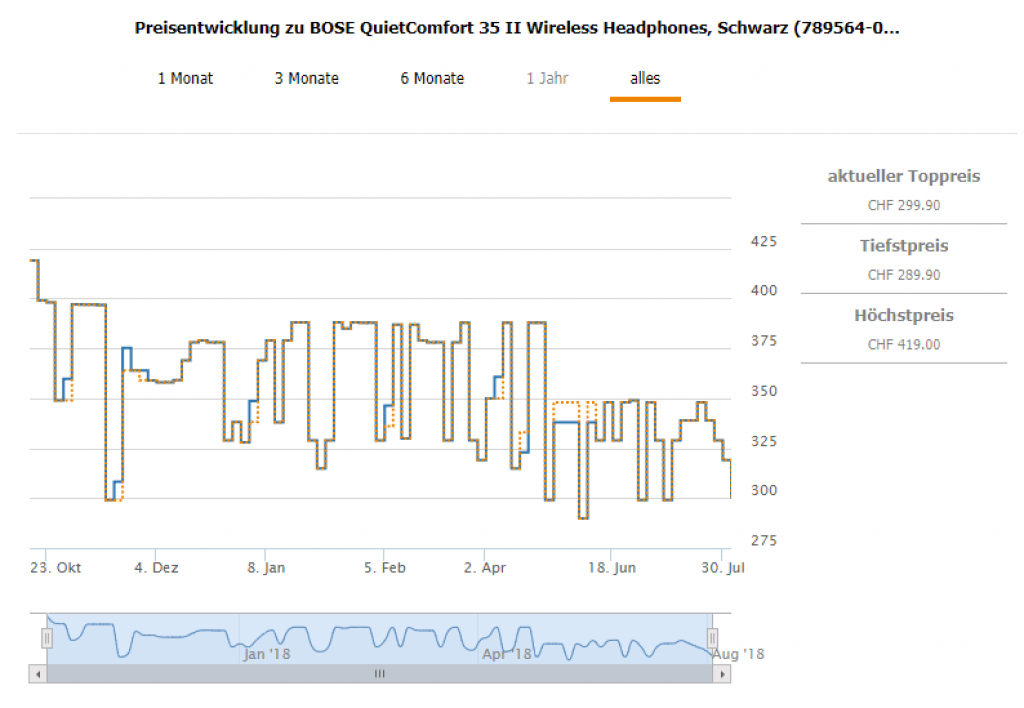The width and height of the screenshot is (1024, 708).
Task: Click the "18. Jun" x-axis date label
Action: 611,568
